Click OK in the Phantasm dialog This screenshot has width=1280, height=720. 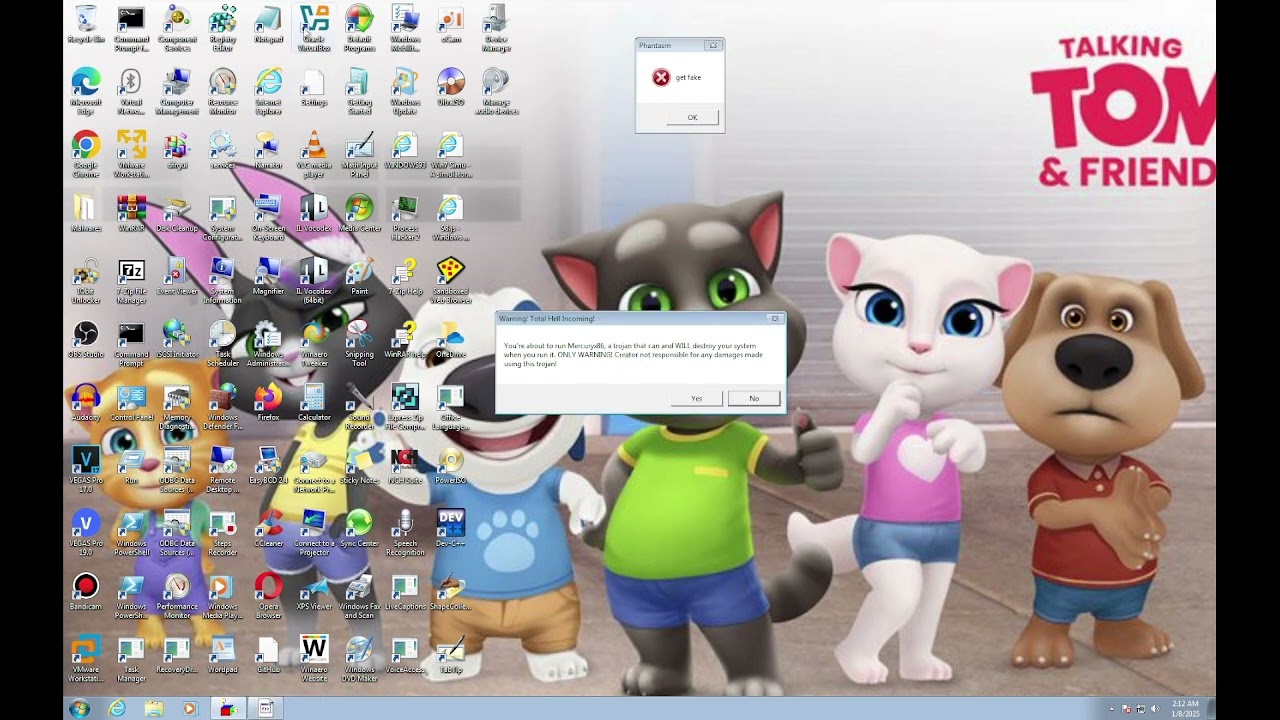pos(692,117)
